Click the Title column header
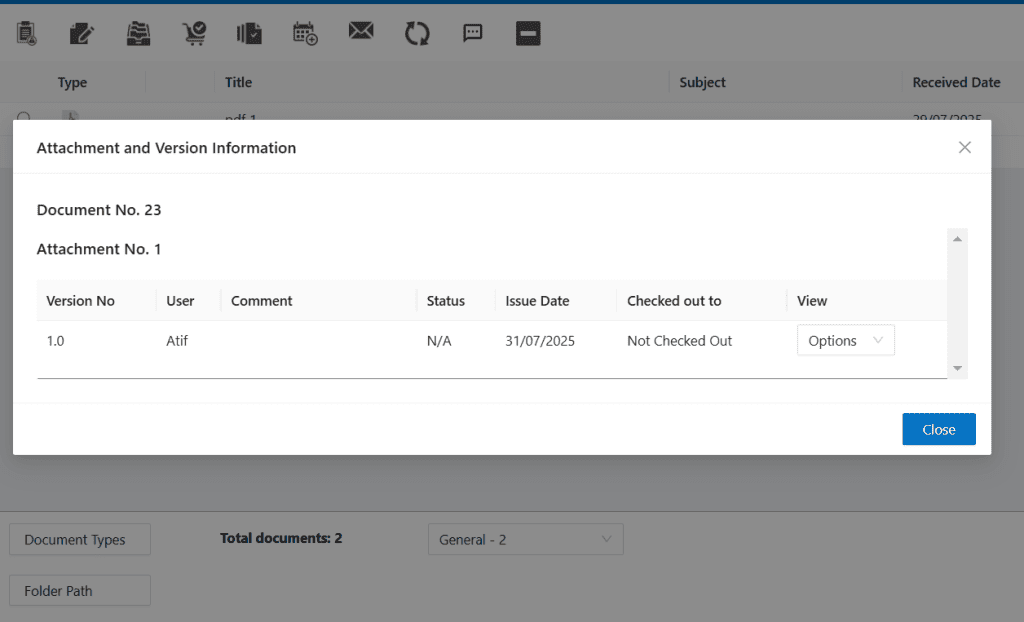This screenshot has height=622, width=1024. [x=239, y=82]
